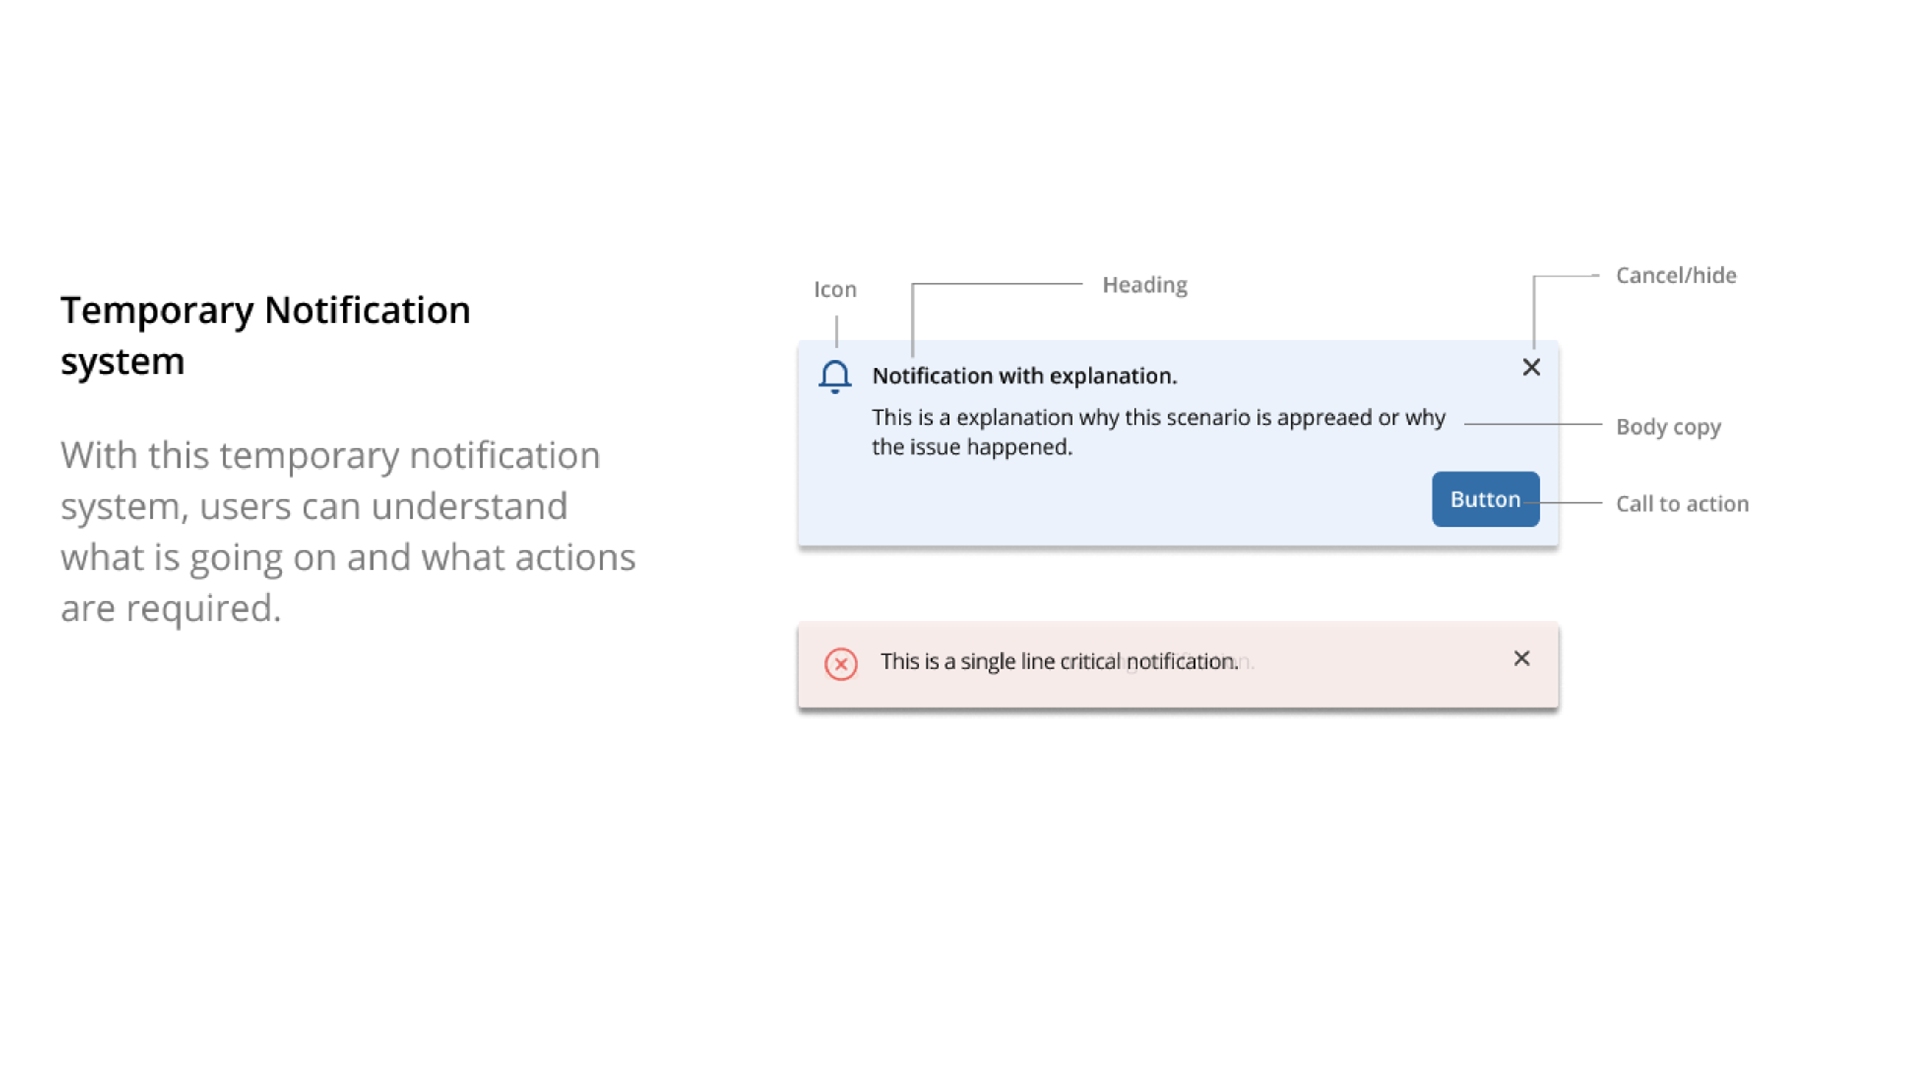Click the red critical error icon
1920x1080 pixels.
pos(841,664)
